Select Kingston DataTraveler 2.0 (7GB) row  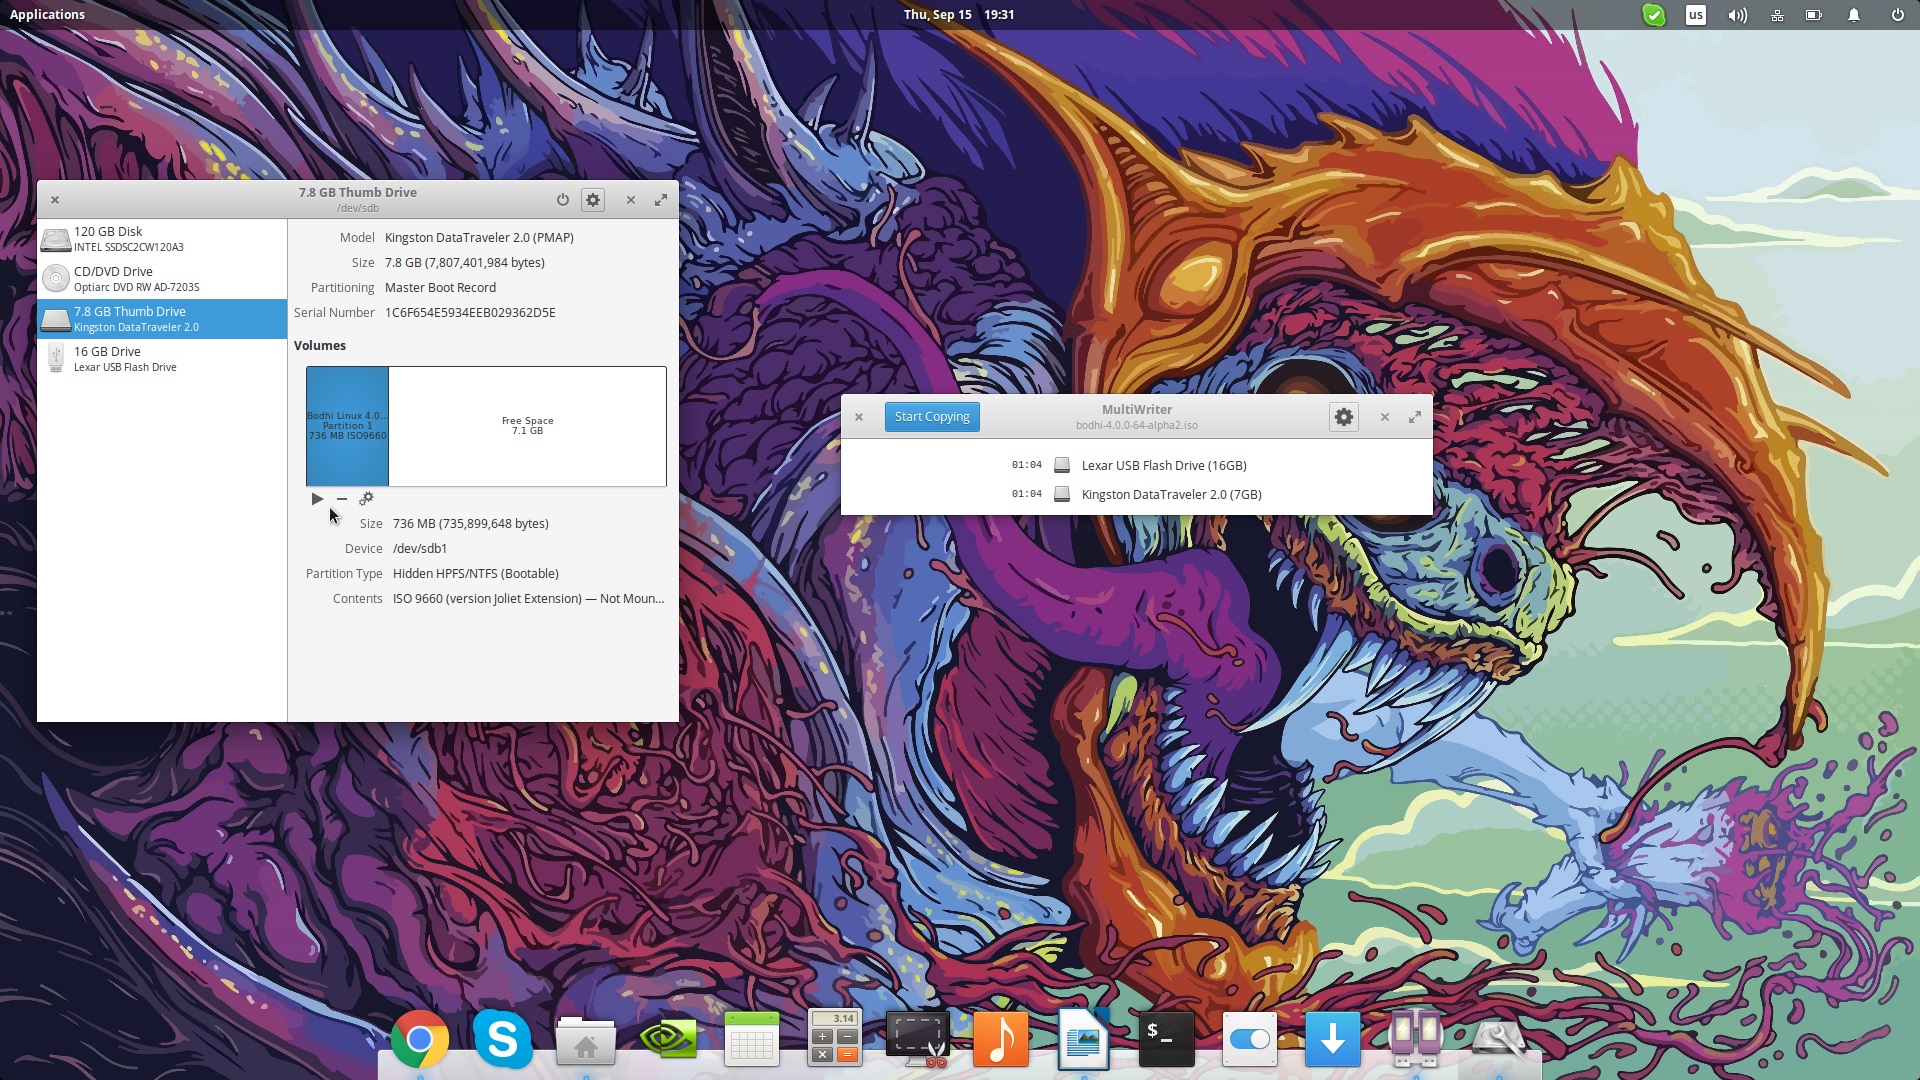1136,494
